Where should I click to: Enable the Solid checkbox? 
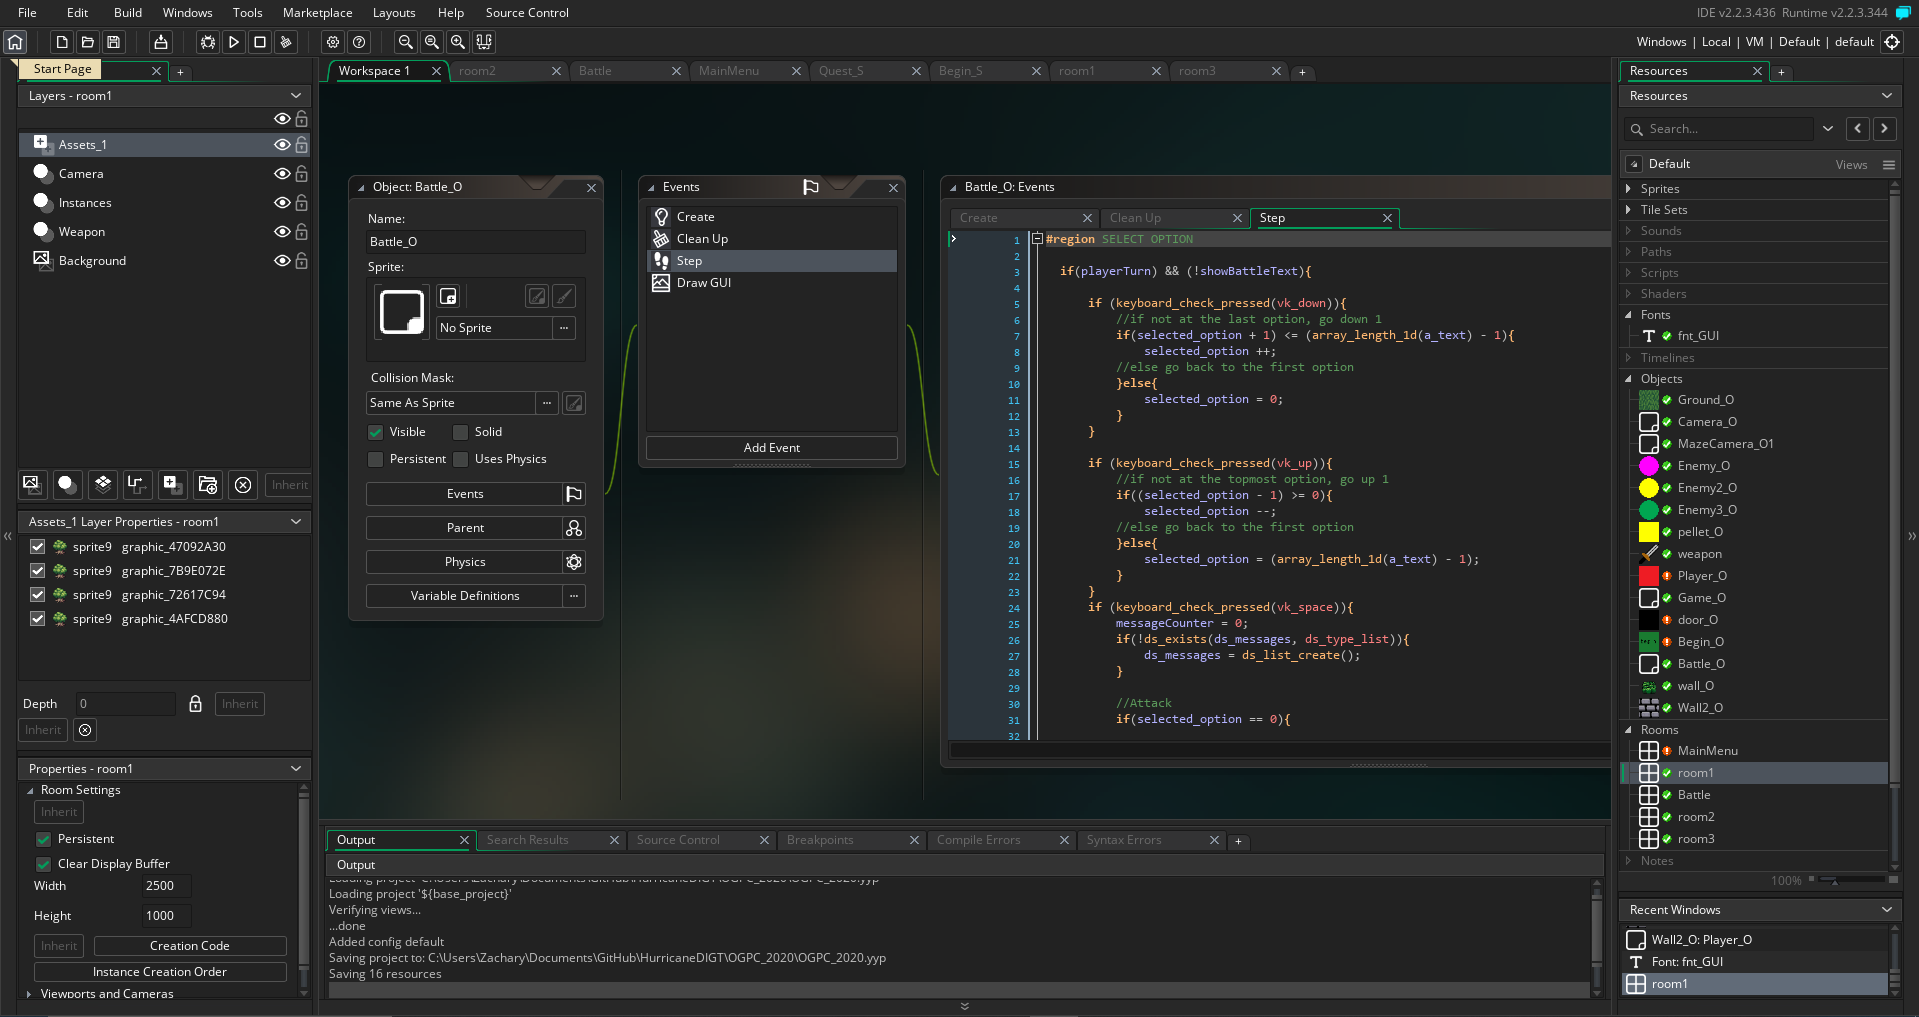(x=461, y=432)
